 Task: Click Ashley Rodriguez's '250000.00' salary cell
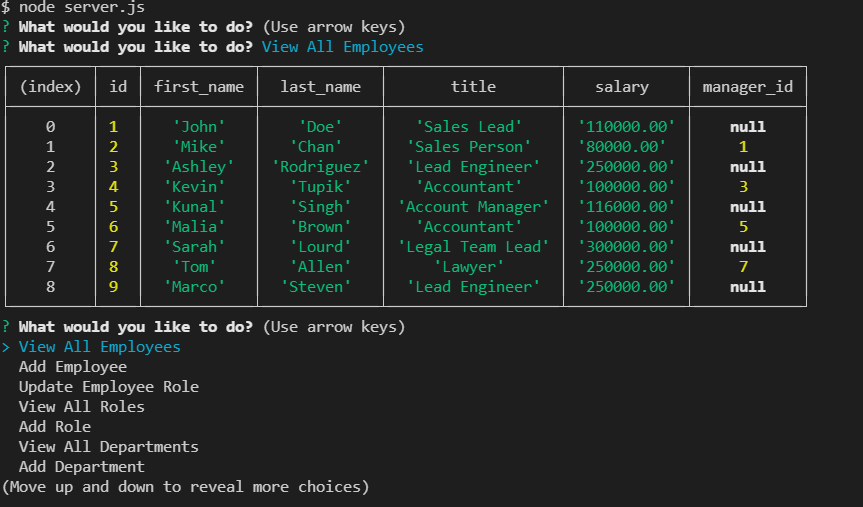[x=626, y=167]
